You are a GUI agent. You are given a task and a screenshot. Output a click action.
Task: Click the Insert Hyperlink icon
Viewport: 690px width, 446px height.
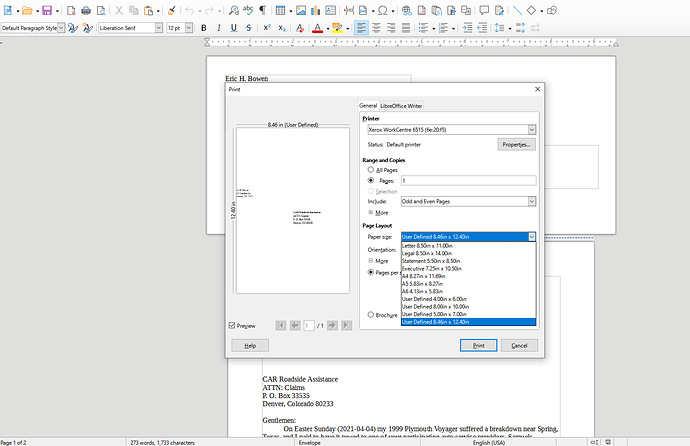click(x=407, y=10)
